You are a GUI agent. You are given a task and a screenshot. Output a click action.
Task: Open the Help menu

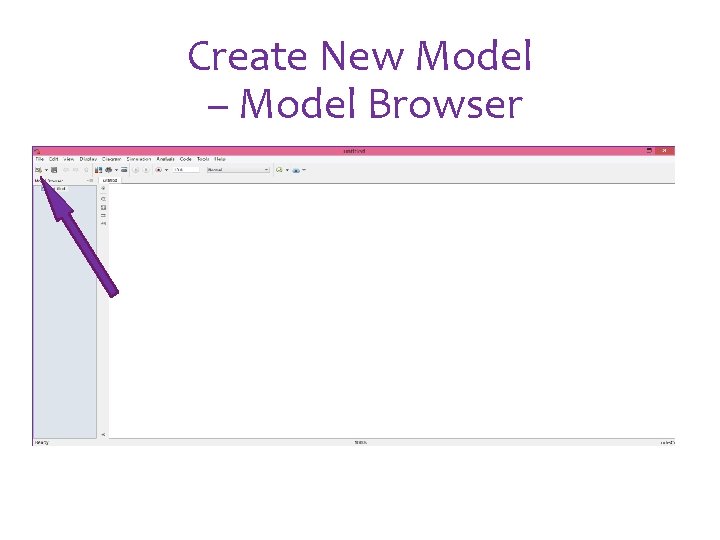(220, 159)
